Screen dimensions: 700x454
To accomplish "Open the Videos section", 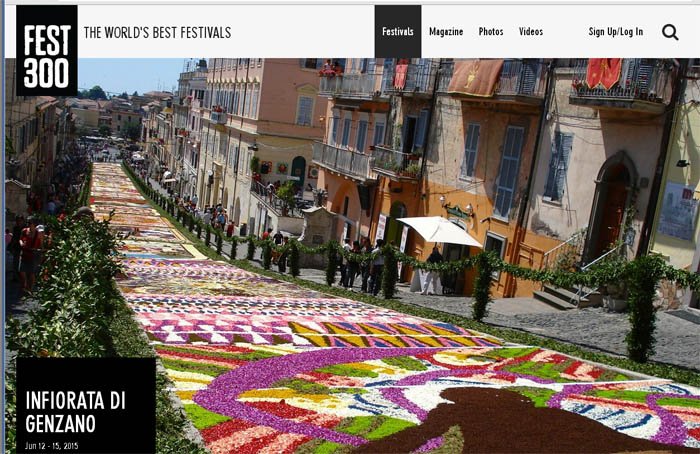I will pos(531,32).
